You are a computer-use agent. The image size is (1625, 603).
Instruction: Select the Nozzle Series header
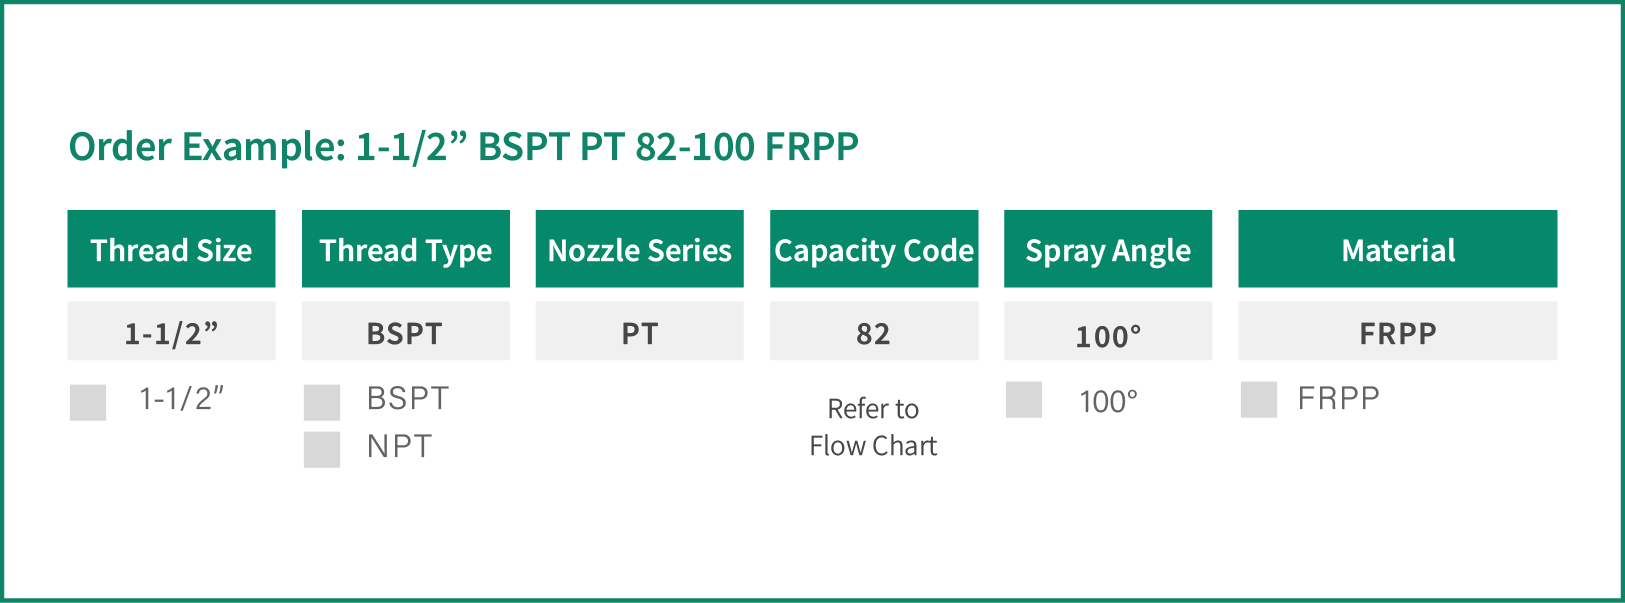pos(640,249)
